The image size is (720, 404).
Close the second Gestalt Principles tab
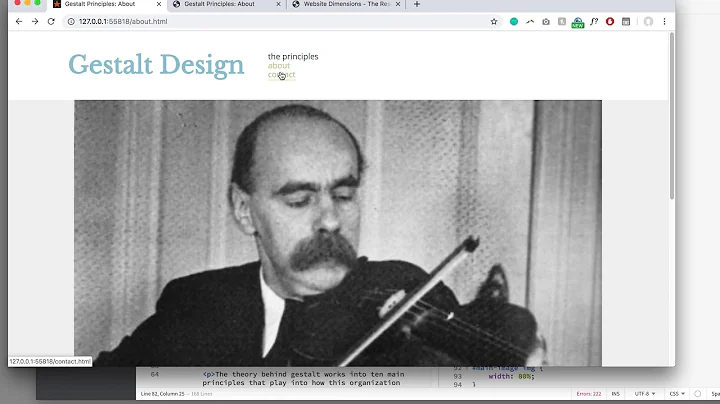[278, 4]
